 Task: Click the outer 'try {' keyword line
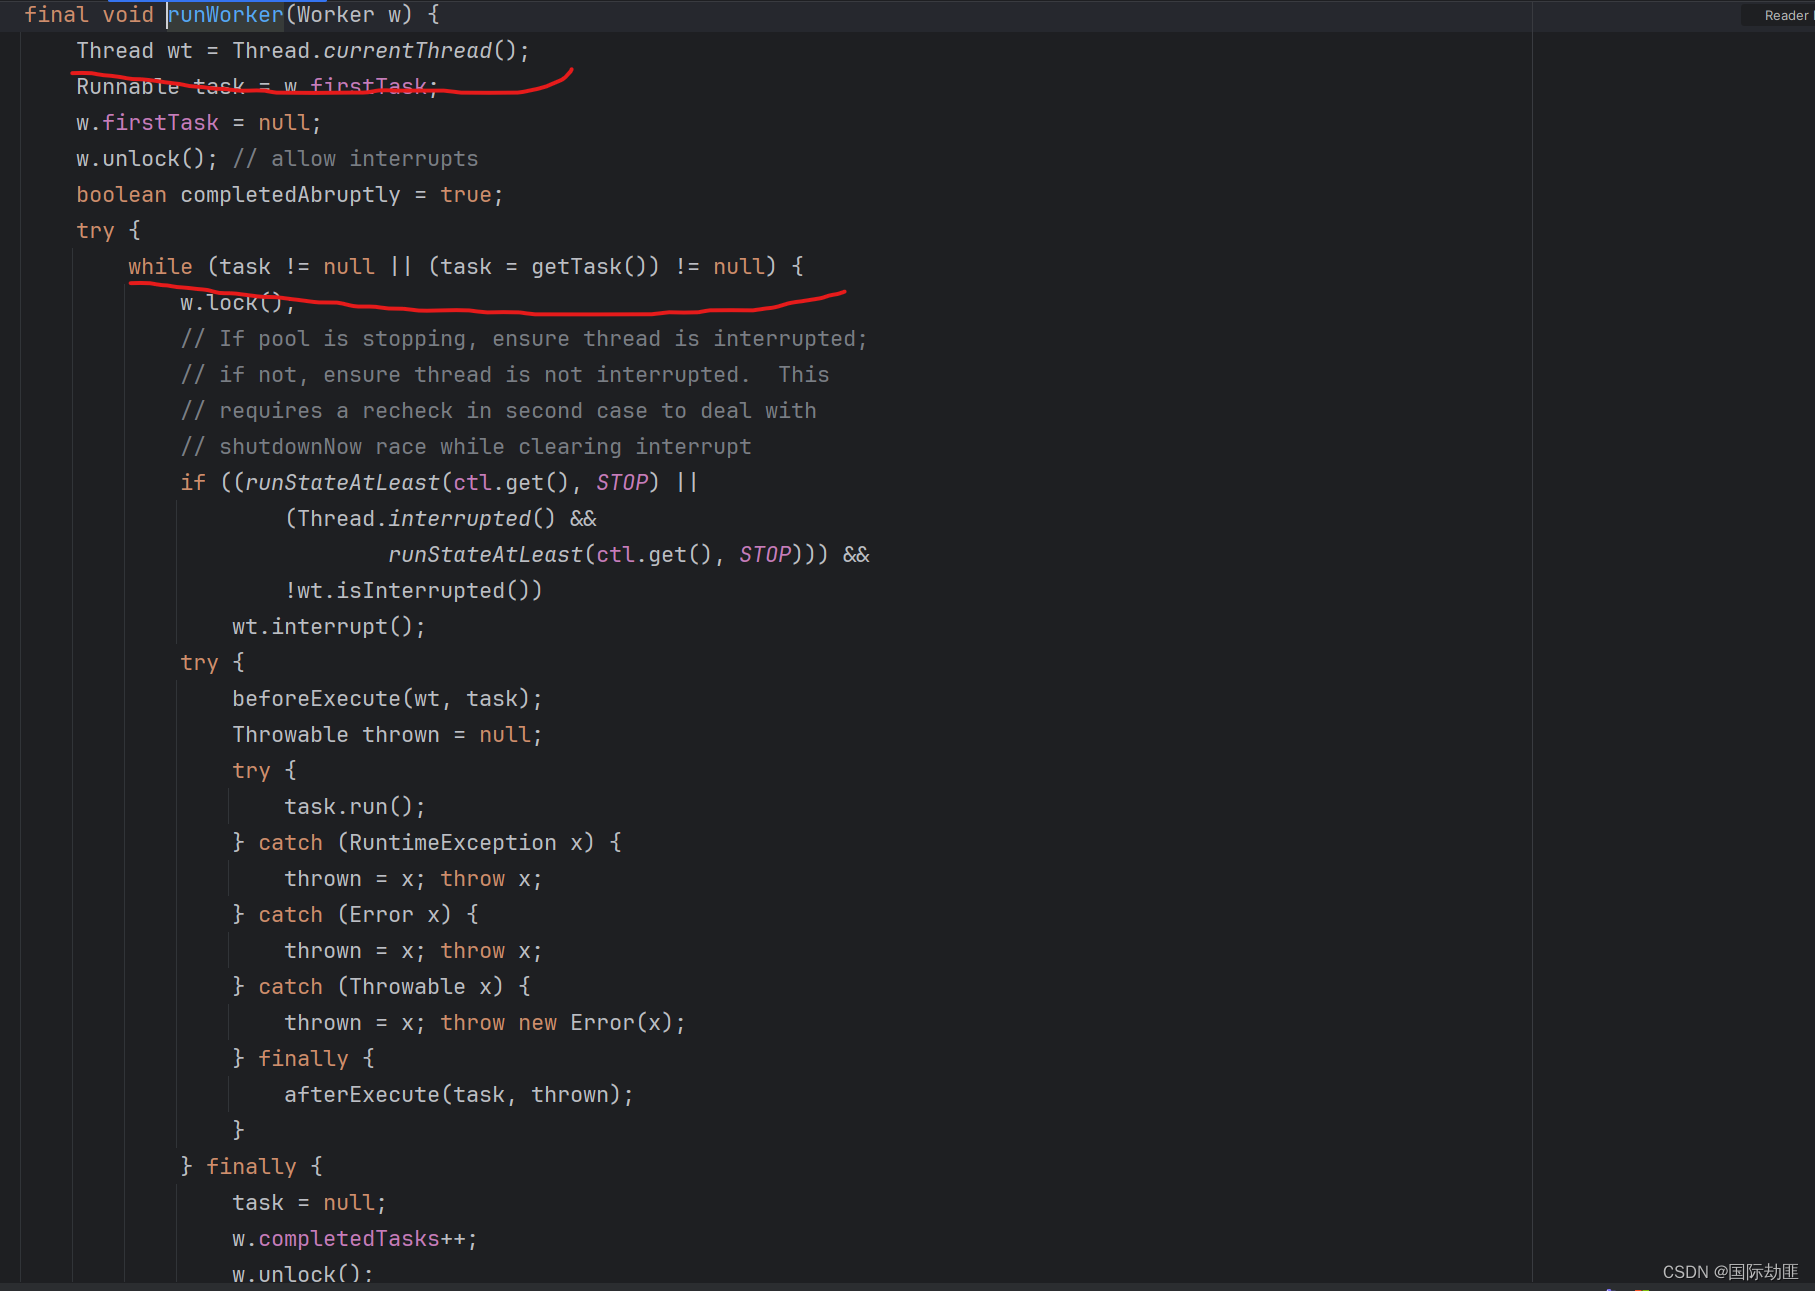click(108, 231)
